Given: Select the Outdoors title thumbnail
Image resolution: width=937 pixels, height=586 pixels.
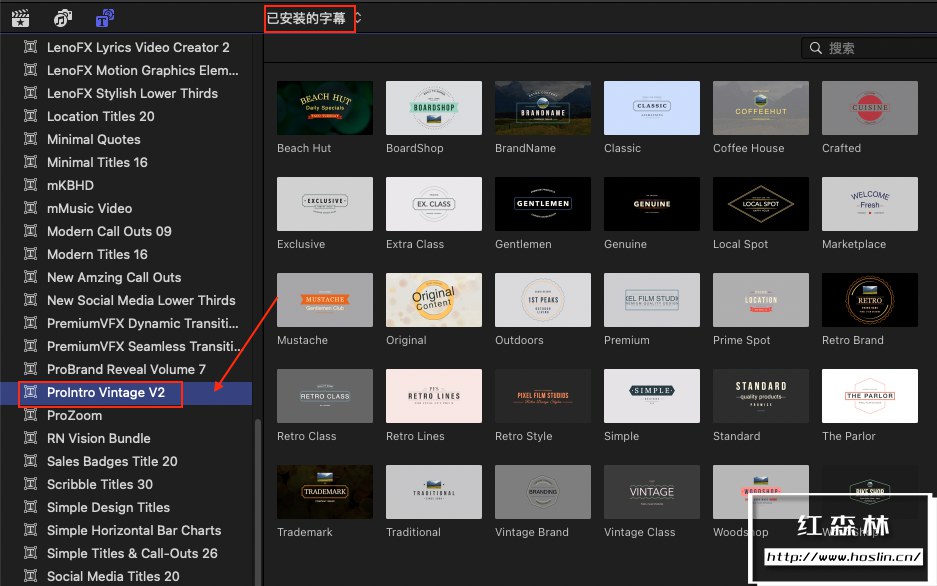Looking at the screenshot, I should coord(543,300).
